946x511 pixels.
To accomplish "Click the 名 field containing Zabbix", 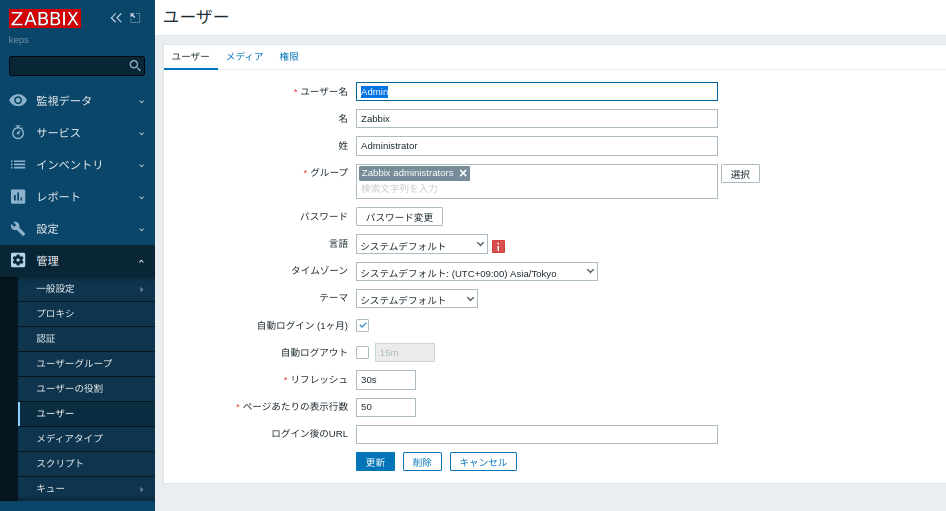I will [537, 118].
